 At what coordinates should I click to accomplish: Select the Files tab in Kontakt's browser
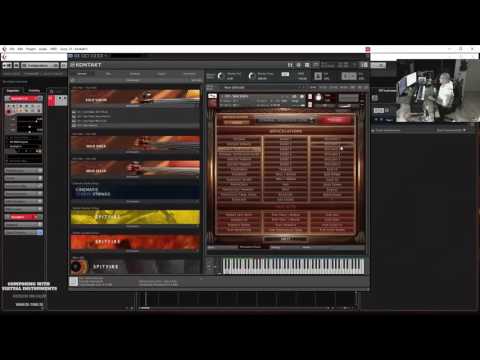[x=108, y=74]
